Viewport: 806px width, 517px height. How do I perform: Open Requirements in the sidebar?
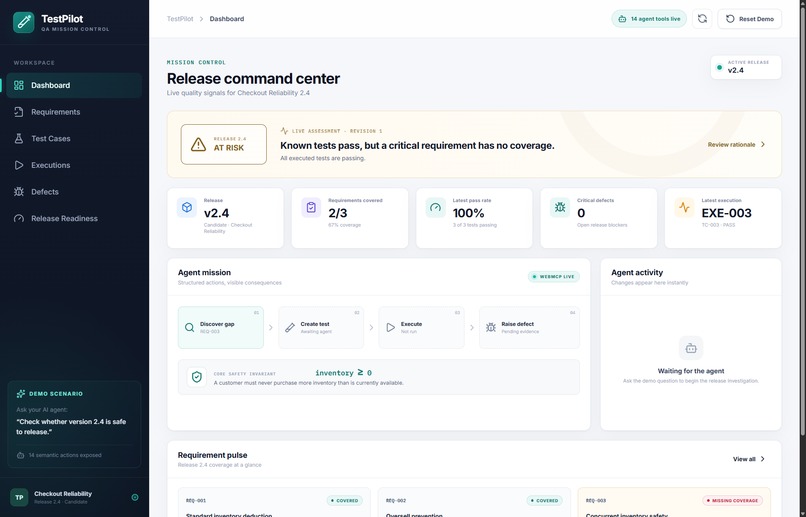[x=74, y=112]
